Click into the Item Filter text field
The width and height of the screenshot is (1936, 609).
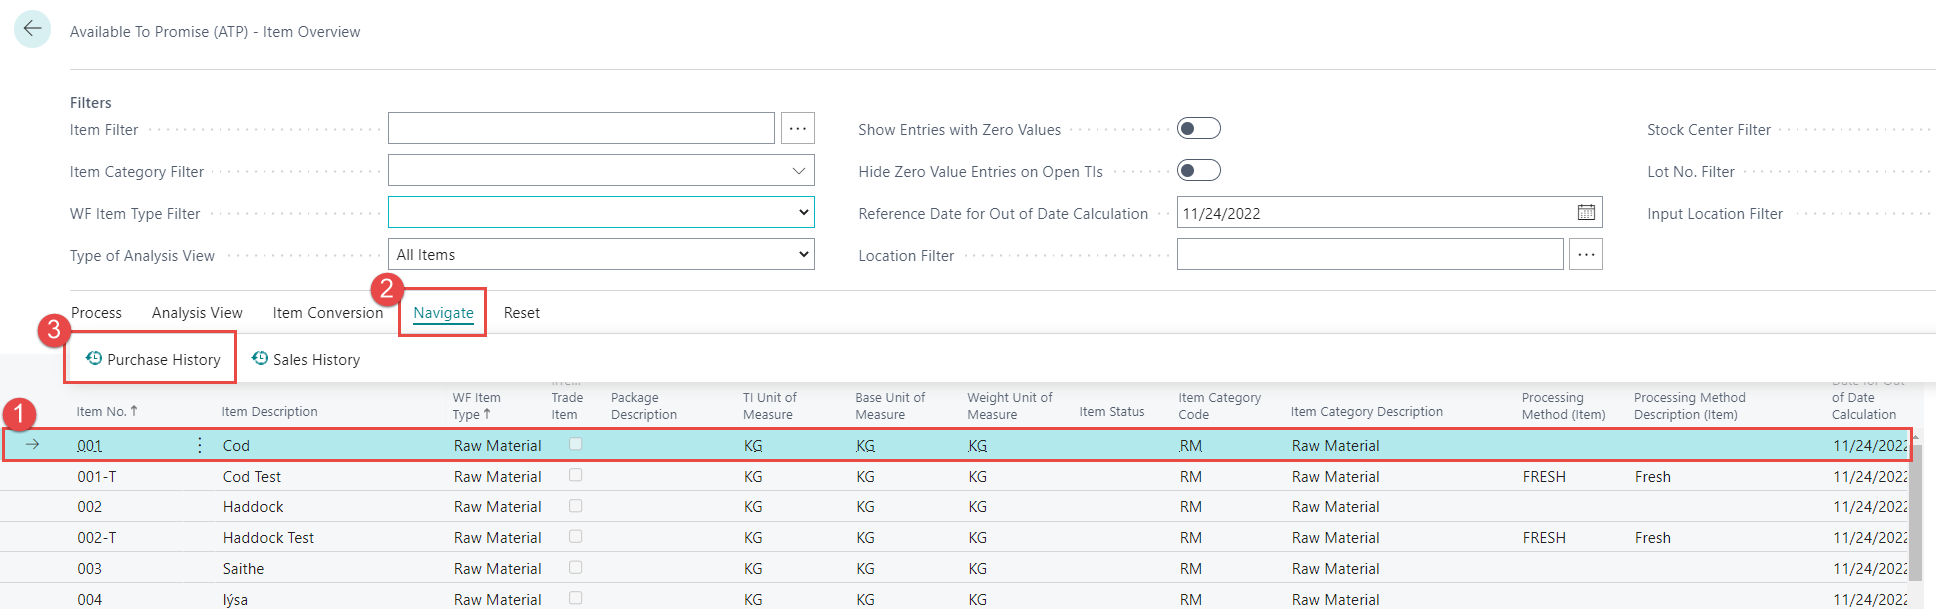(580, 129)
